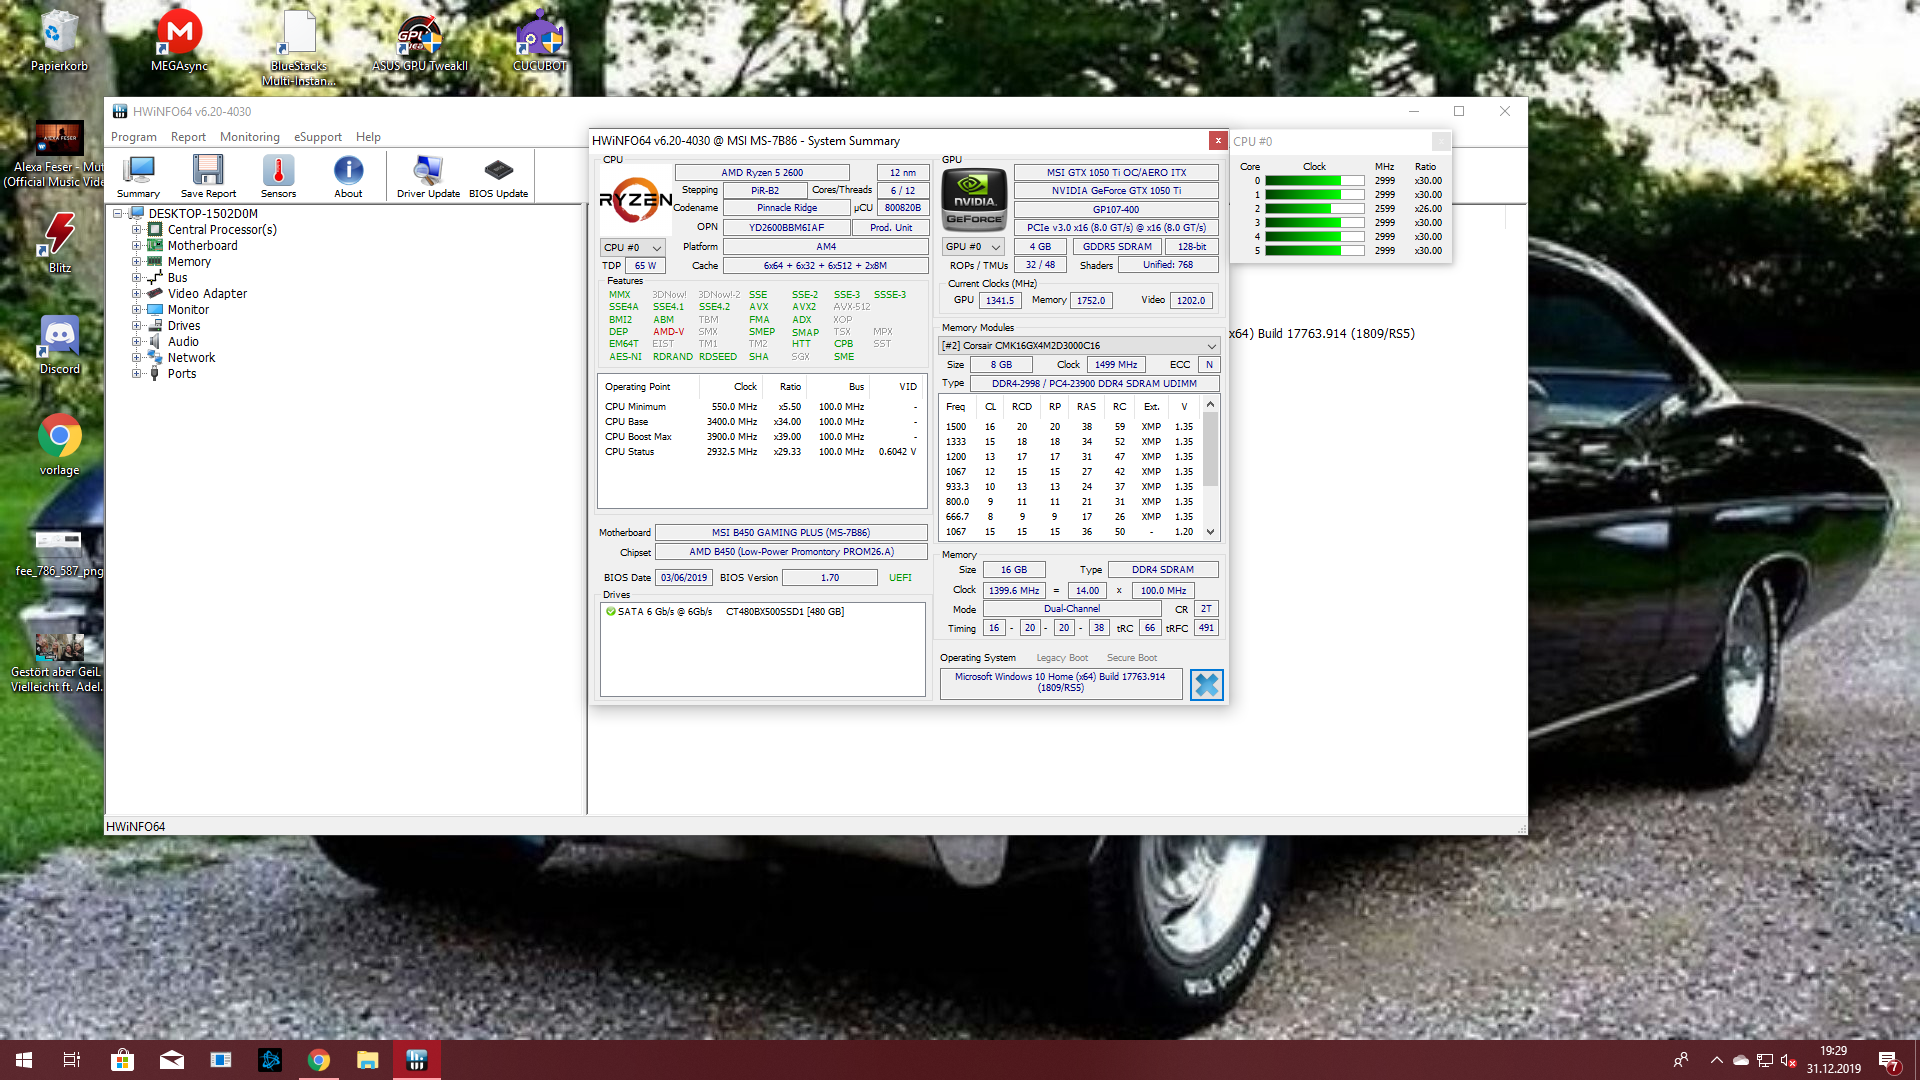The image size is (1920, 1080).
Task: Open Google Chrome from the taskbar
Action: click(319, 1060)
